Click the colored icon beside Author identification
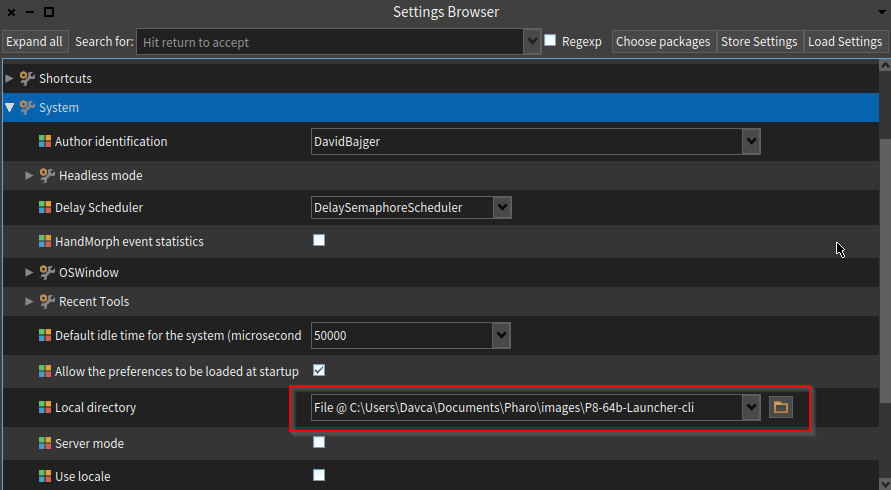This screenshot has width=891, height=490. pyautogui.click(x=44, y=142)
